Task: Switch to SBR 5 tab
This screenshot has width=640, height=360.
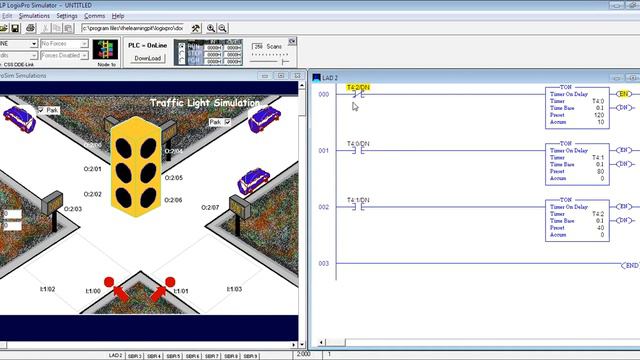Action: (x=173, y=356)
